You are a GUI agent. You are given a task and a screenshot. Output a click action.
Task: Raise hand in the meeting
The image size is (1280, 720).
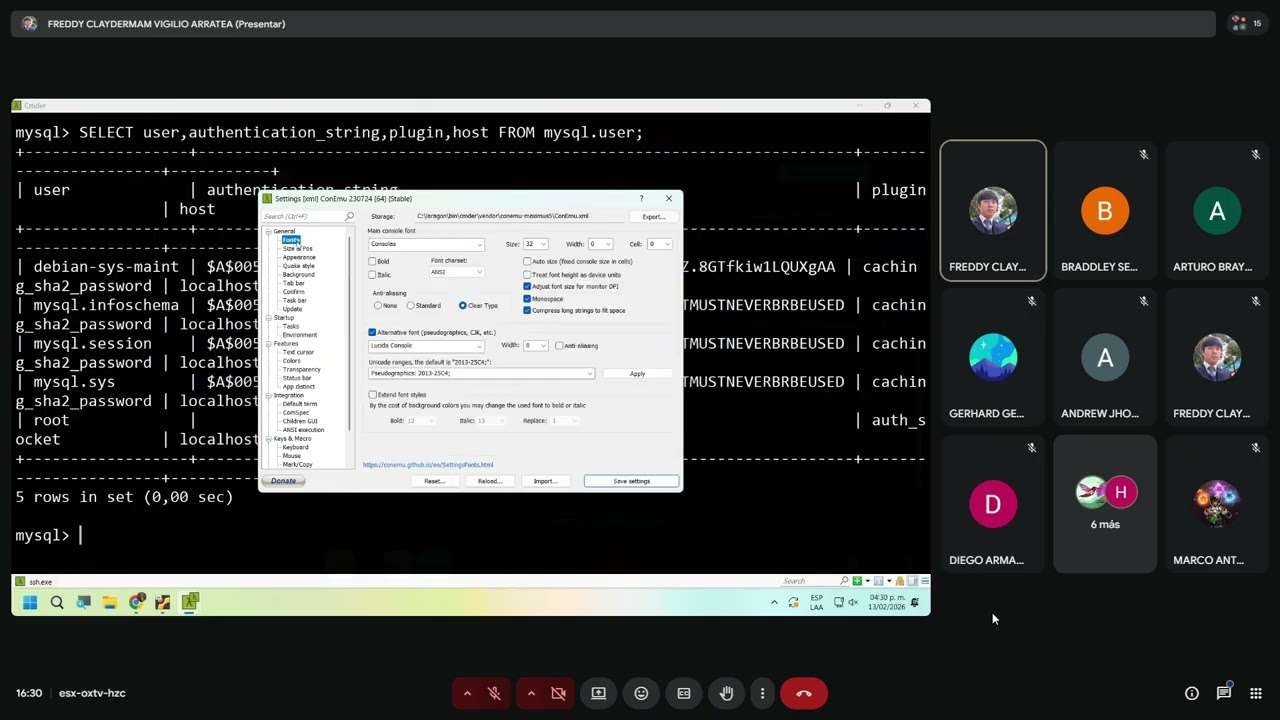pyautogui.click(x=727, y=693)
